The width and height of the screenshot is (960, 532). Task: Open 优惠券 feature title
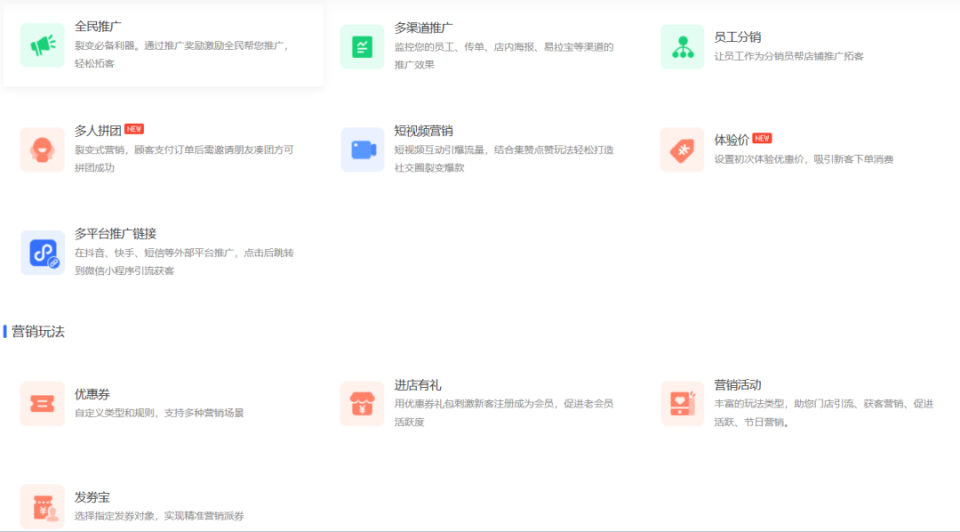point(92,394)
